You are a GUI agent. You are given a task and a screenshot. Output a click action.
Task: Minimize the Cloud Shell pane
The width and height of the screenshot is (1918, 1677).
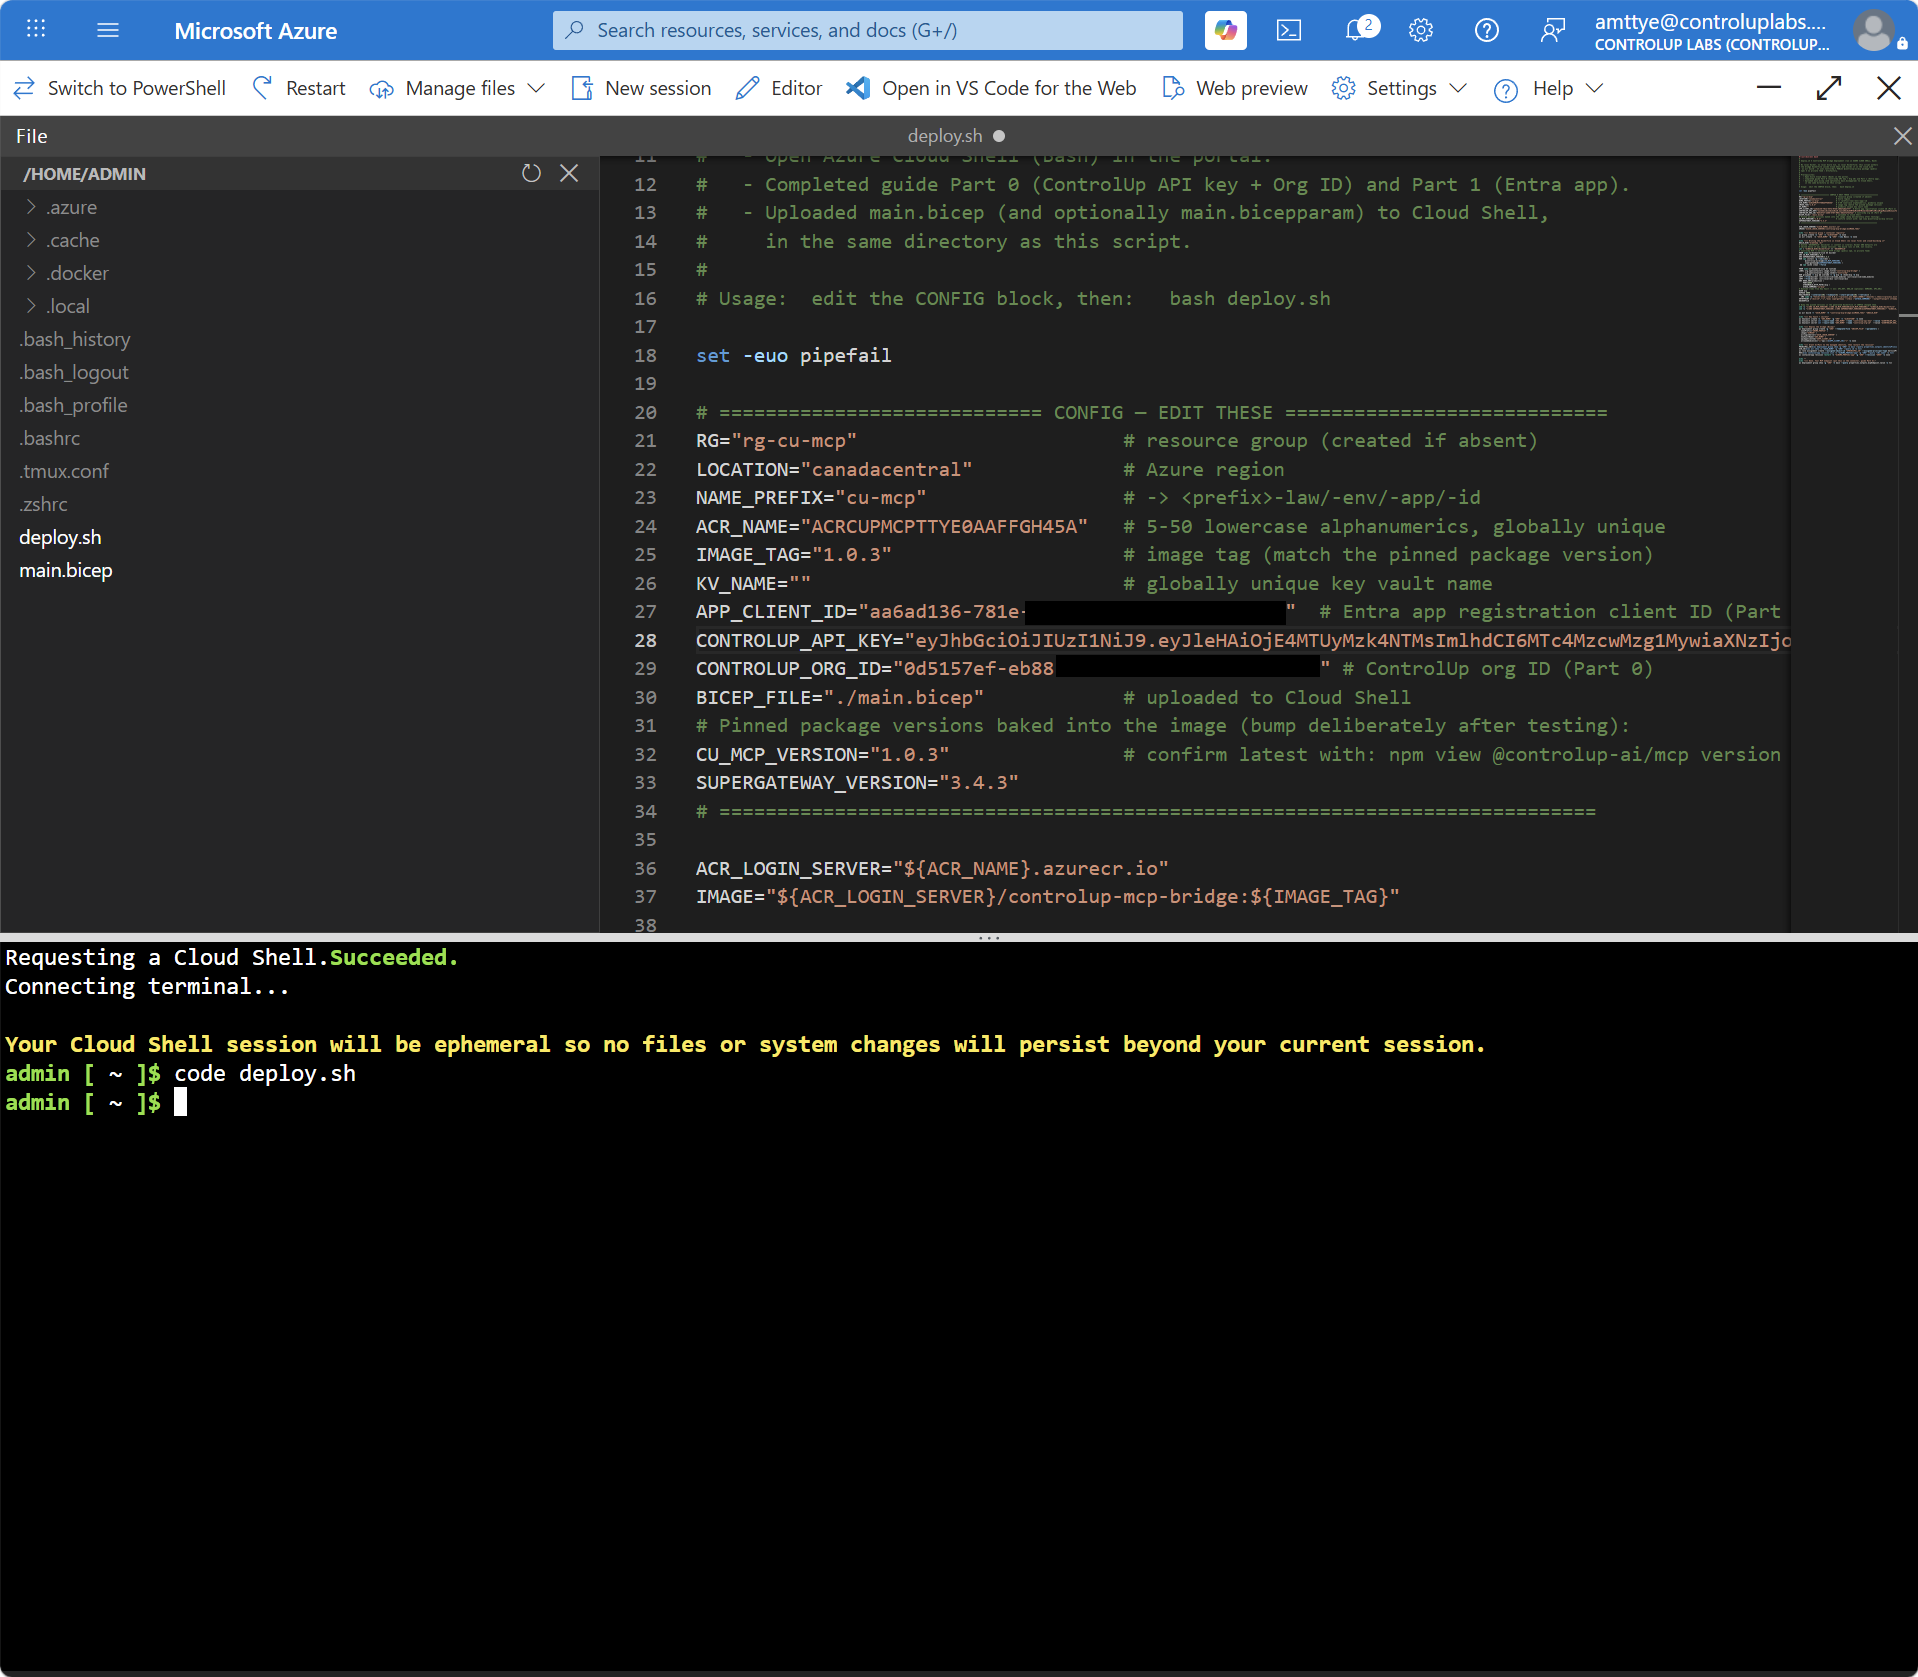[1769, 88]
